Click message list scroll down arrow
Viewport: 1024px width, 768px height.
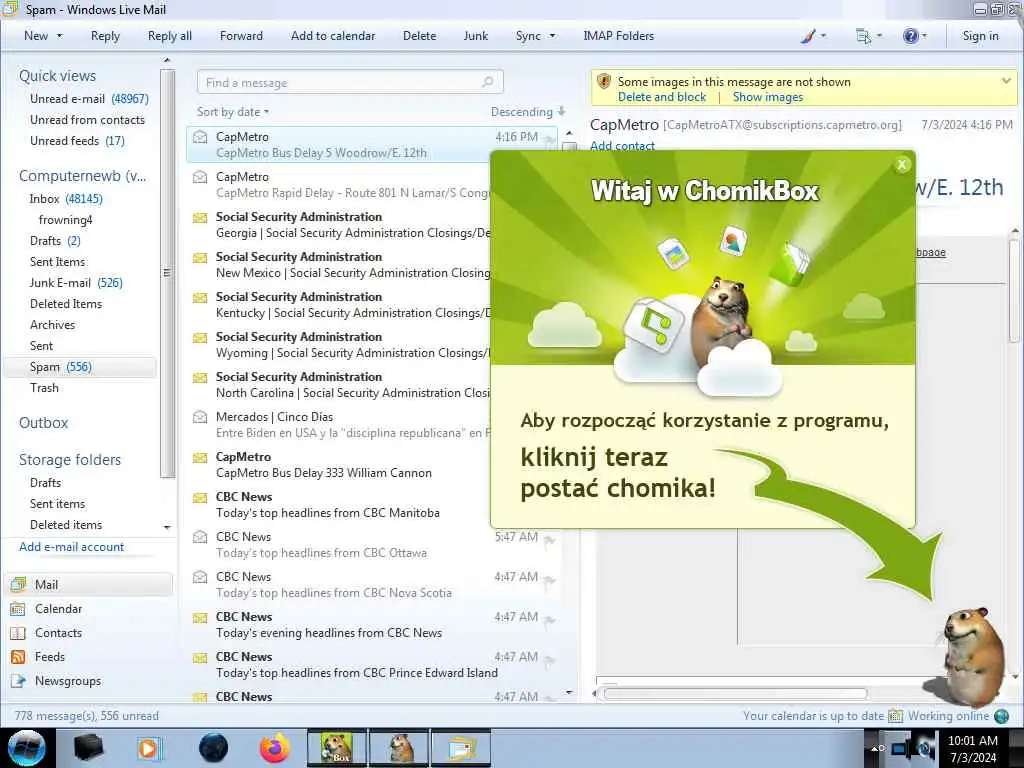coord(569,692)
